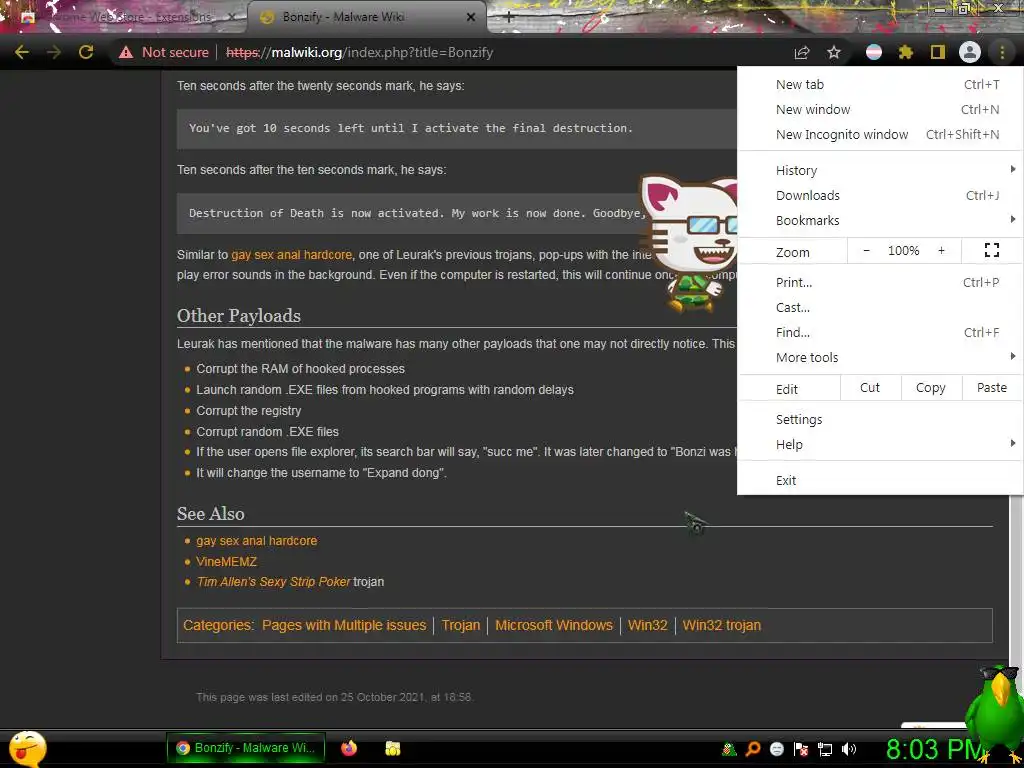
Task: Click the malwiki.org address bar URL
Action: coord(359,52)
